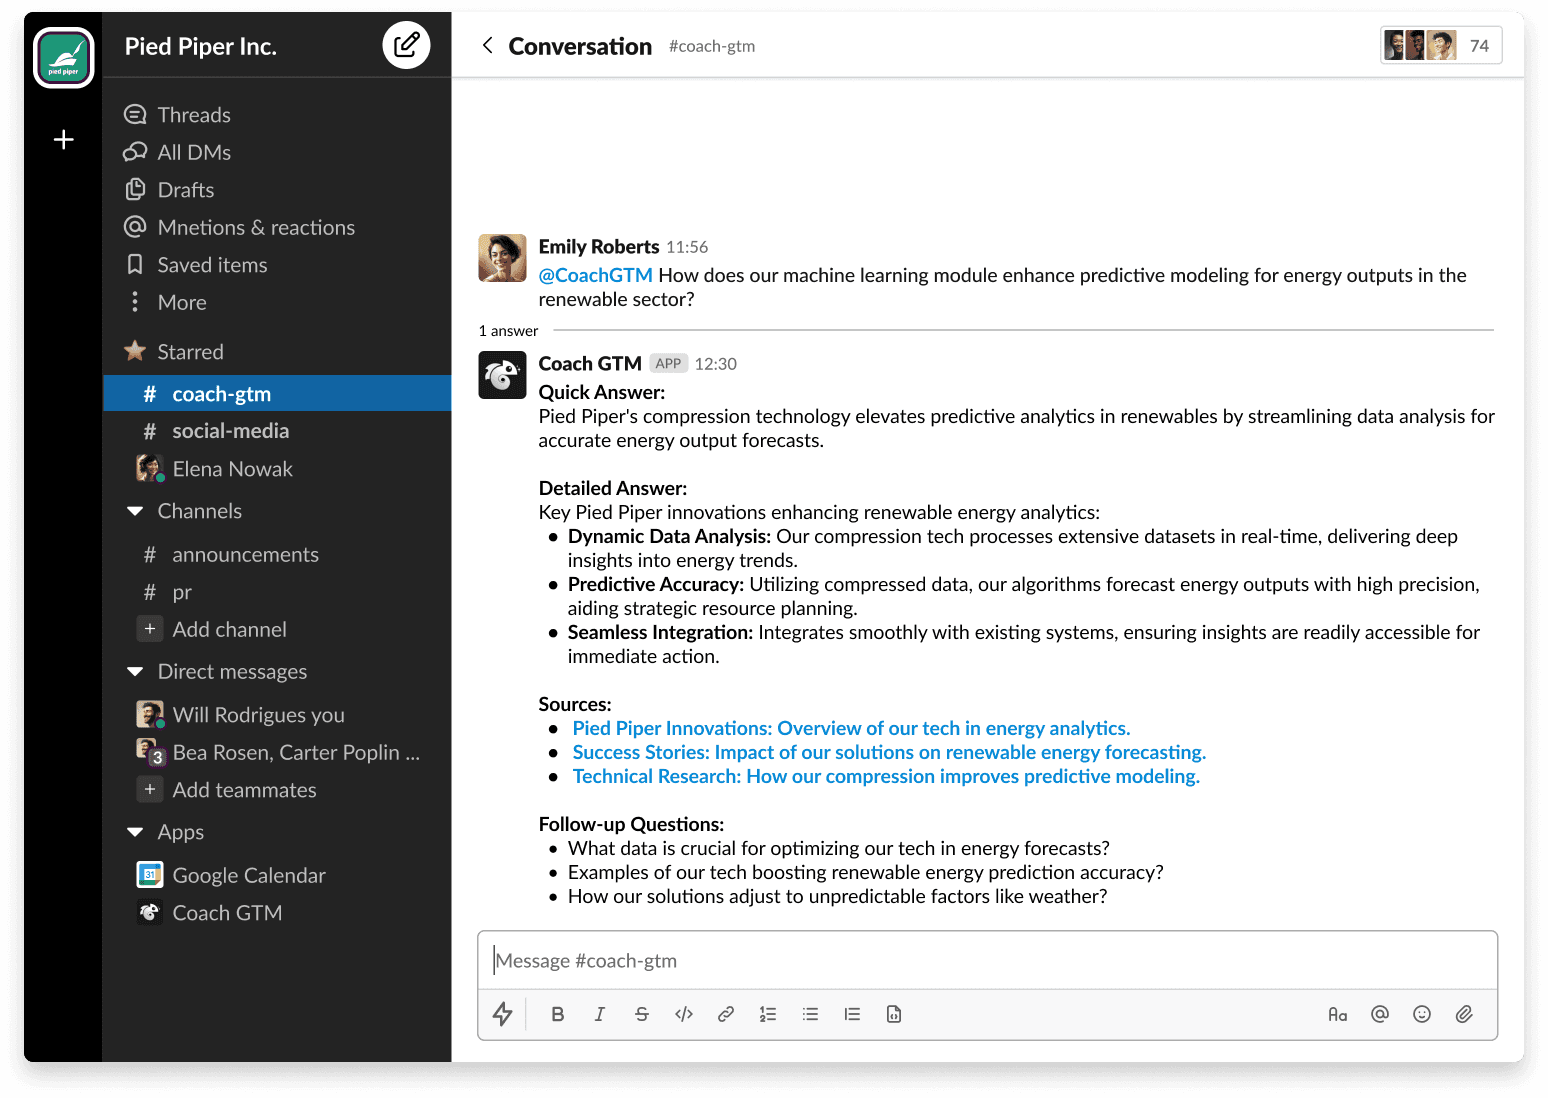
Task: Go back using the Conversation arrow
Action: 487,45
